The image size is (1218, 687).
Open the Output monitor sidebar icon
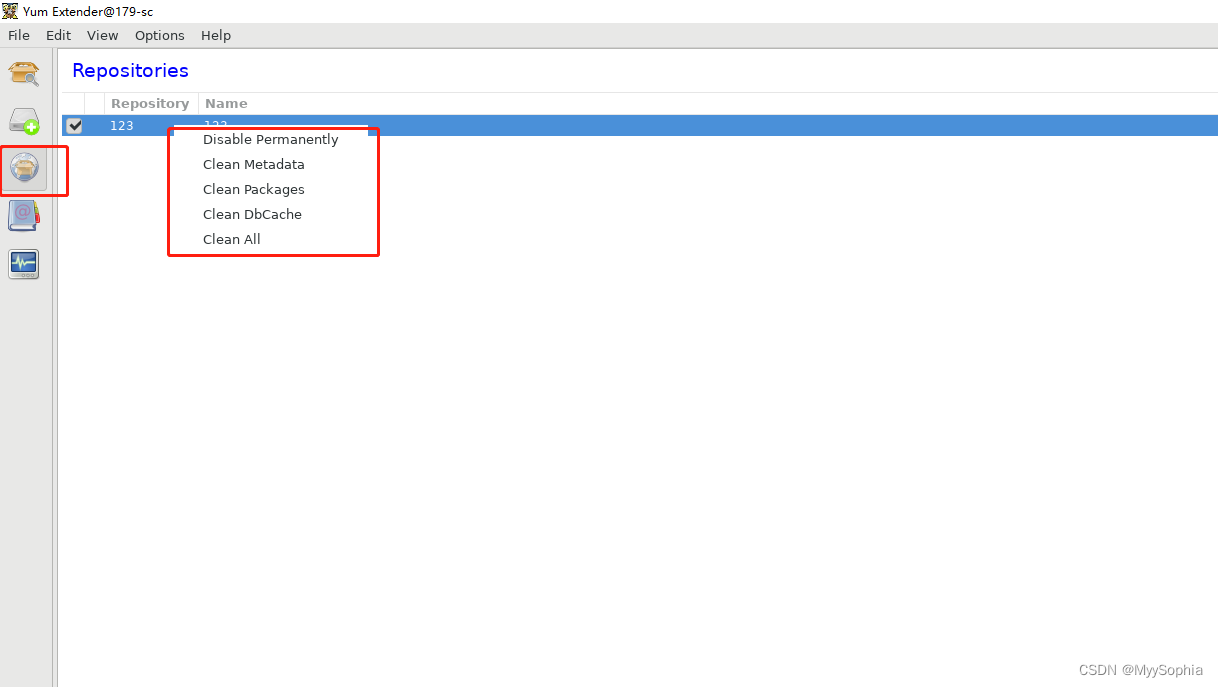tap(24, 264)
